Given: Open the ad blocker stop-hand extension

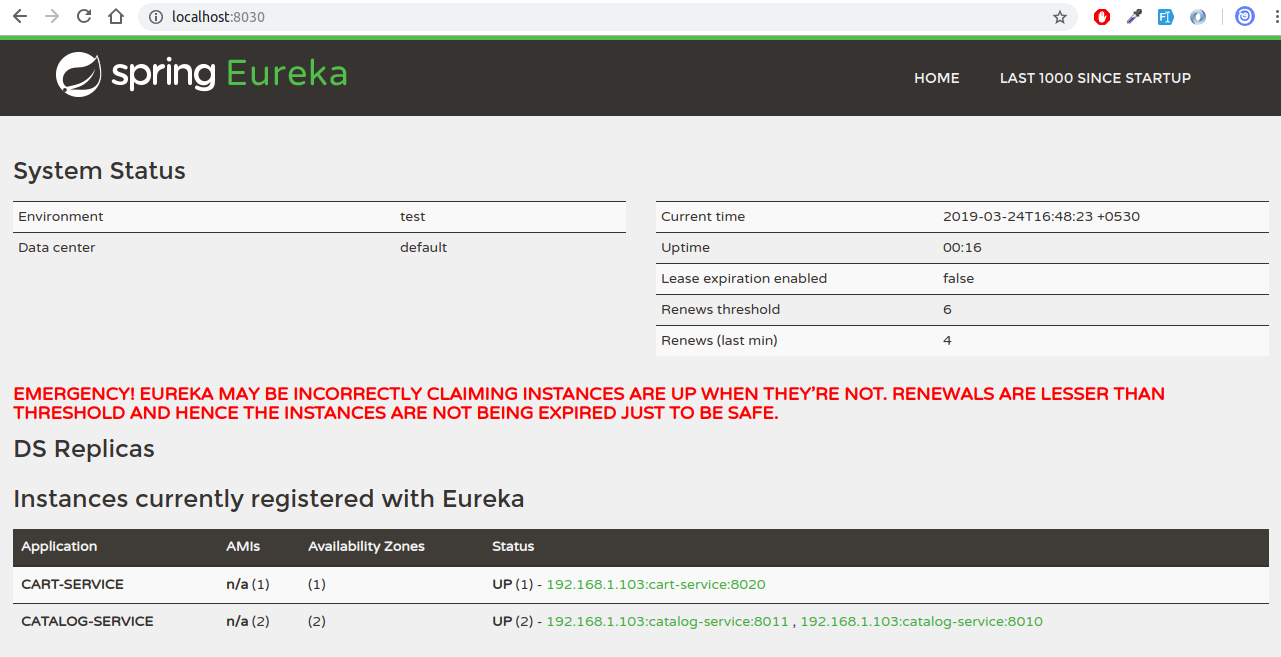Looking at the screenshot, I should pos(1101,16).
